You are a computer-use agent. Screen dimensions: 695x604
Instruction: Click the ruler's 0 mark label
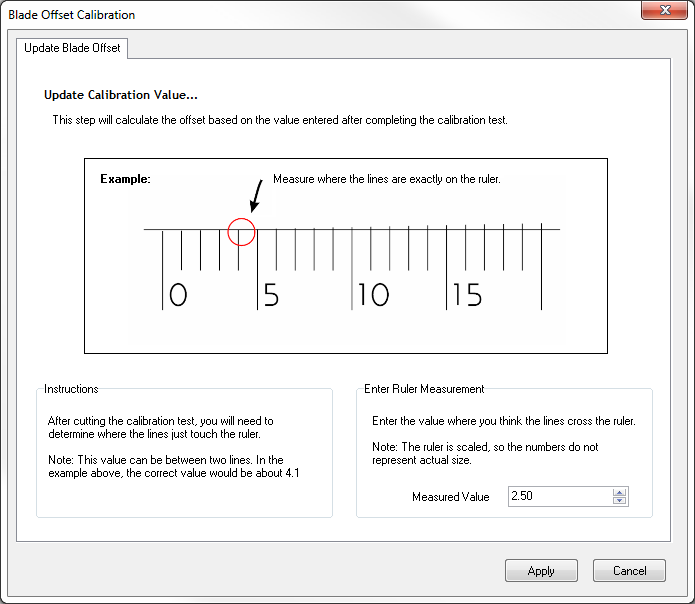tap(178, 295)
